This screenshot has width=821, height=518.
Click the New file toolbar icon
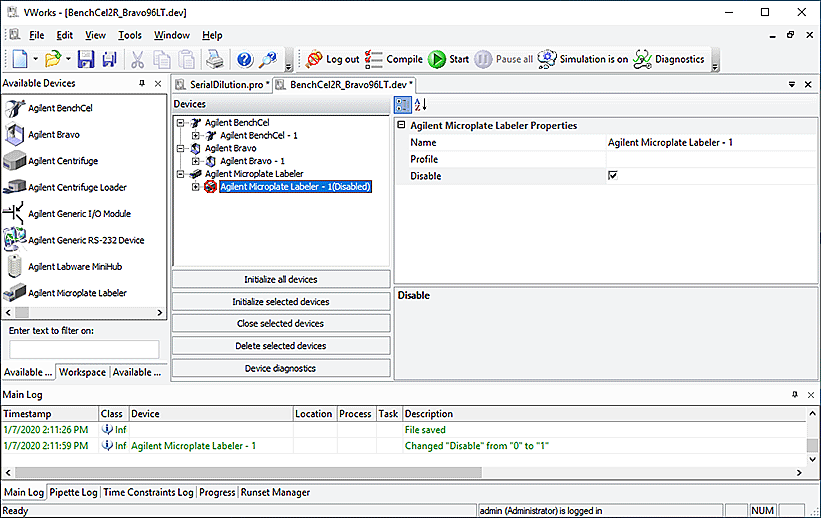coord(20,59)
